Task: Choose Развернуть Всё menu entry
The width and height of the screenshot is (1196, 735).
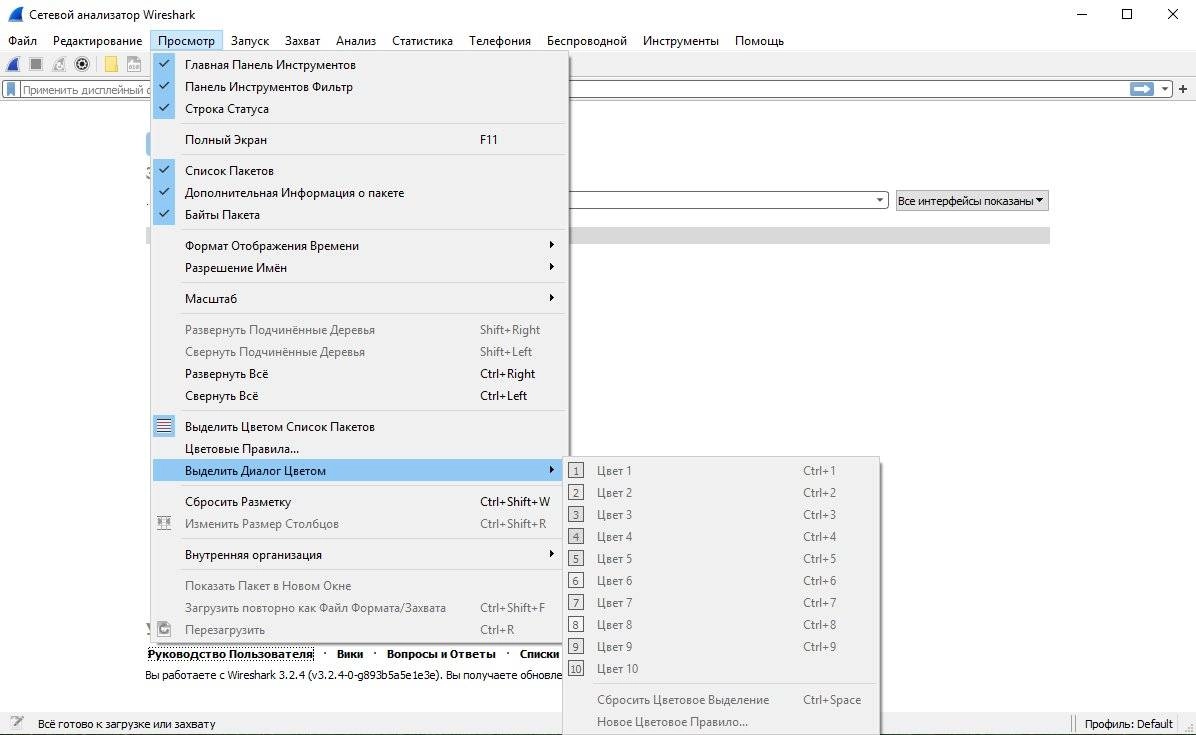Action: coord(359,374)
